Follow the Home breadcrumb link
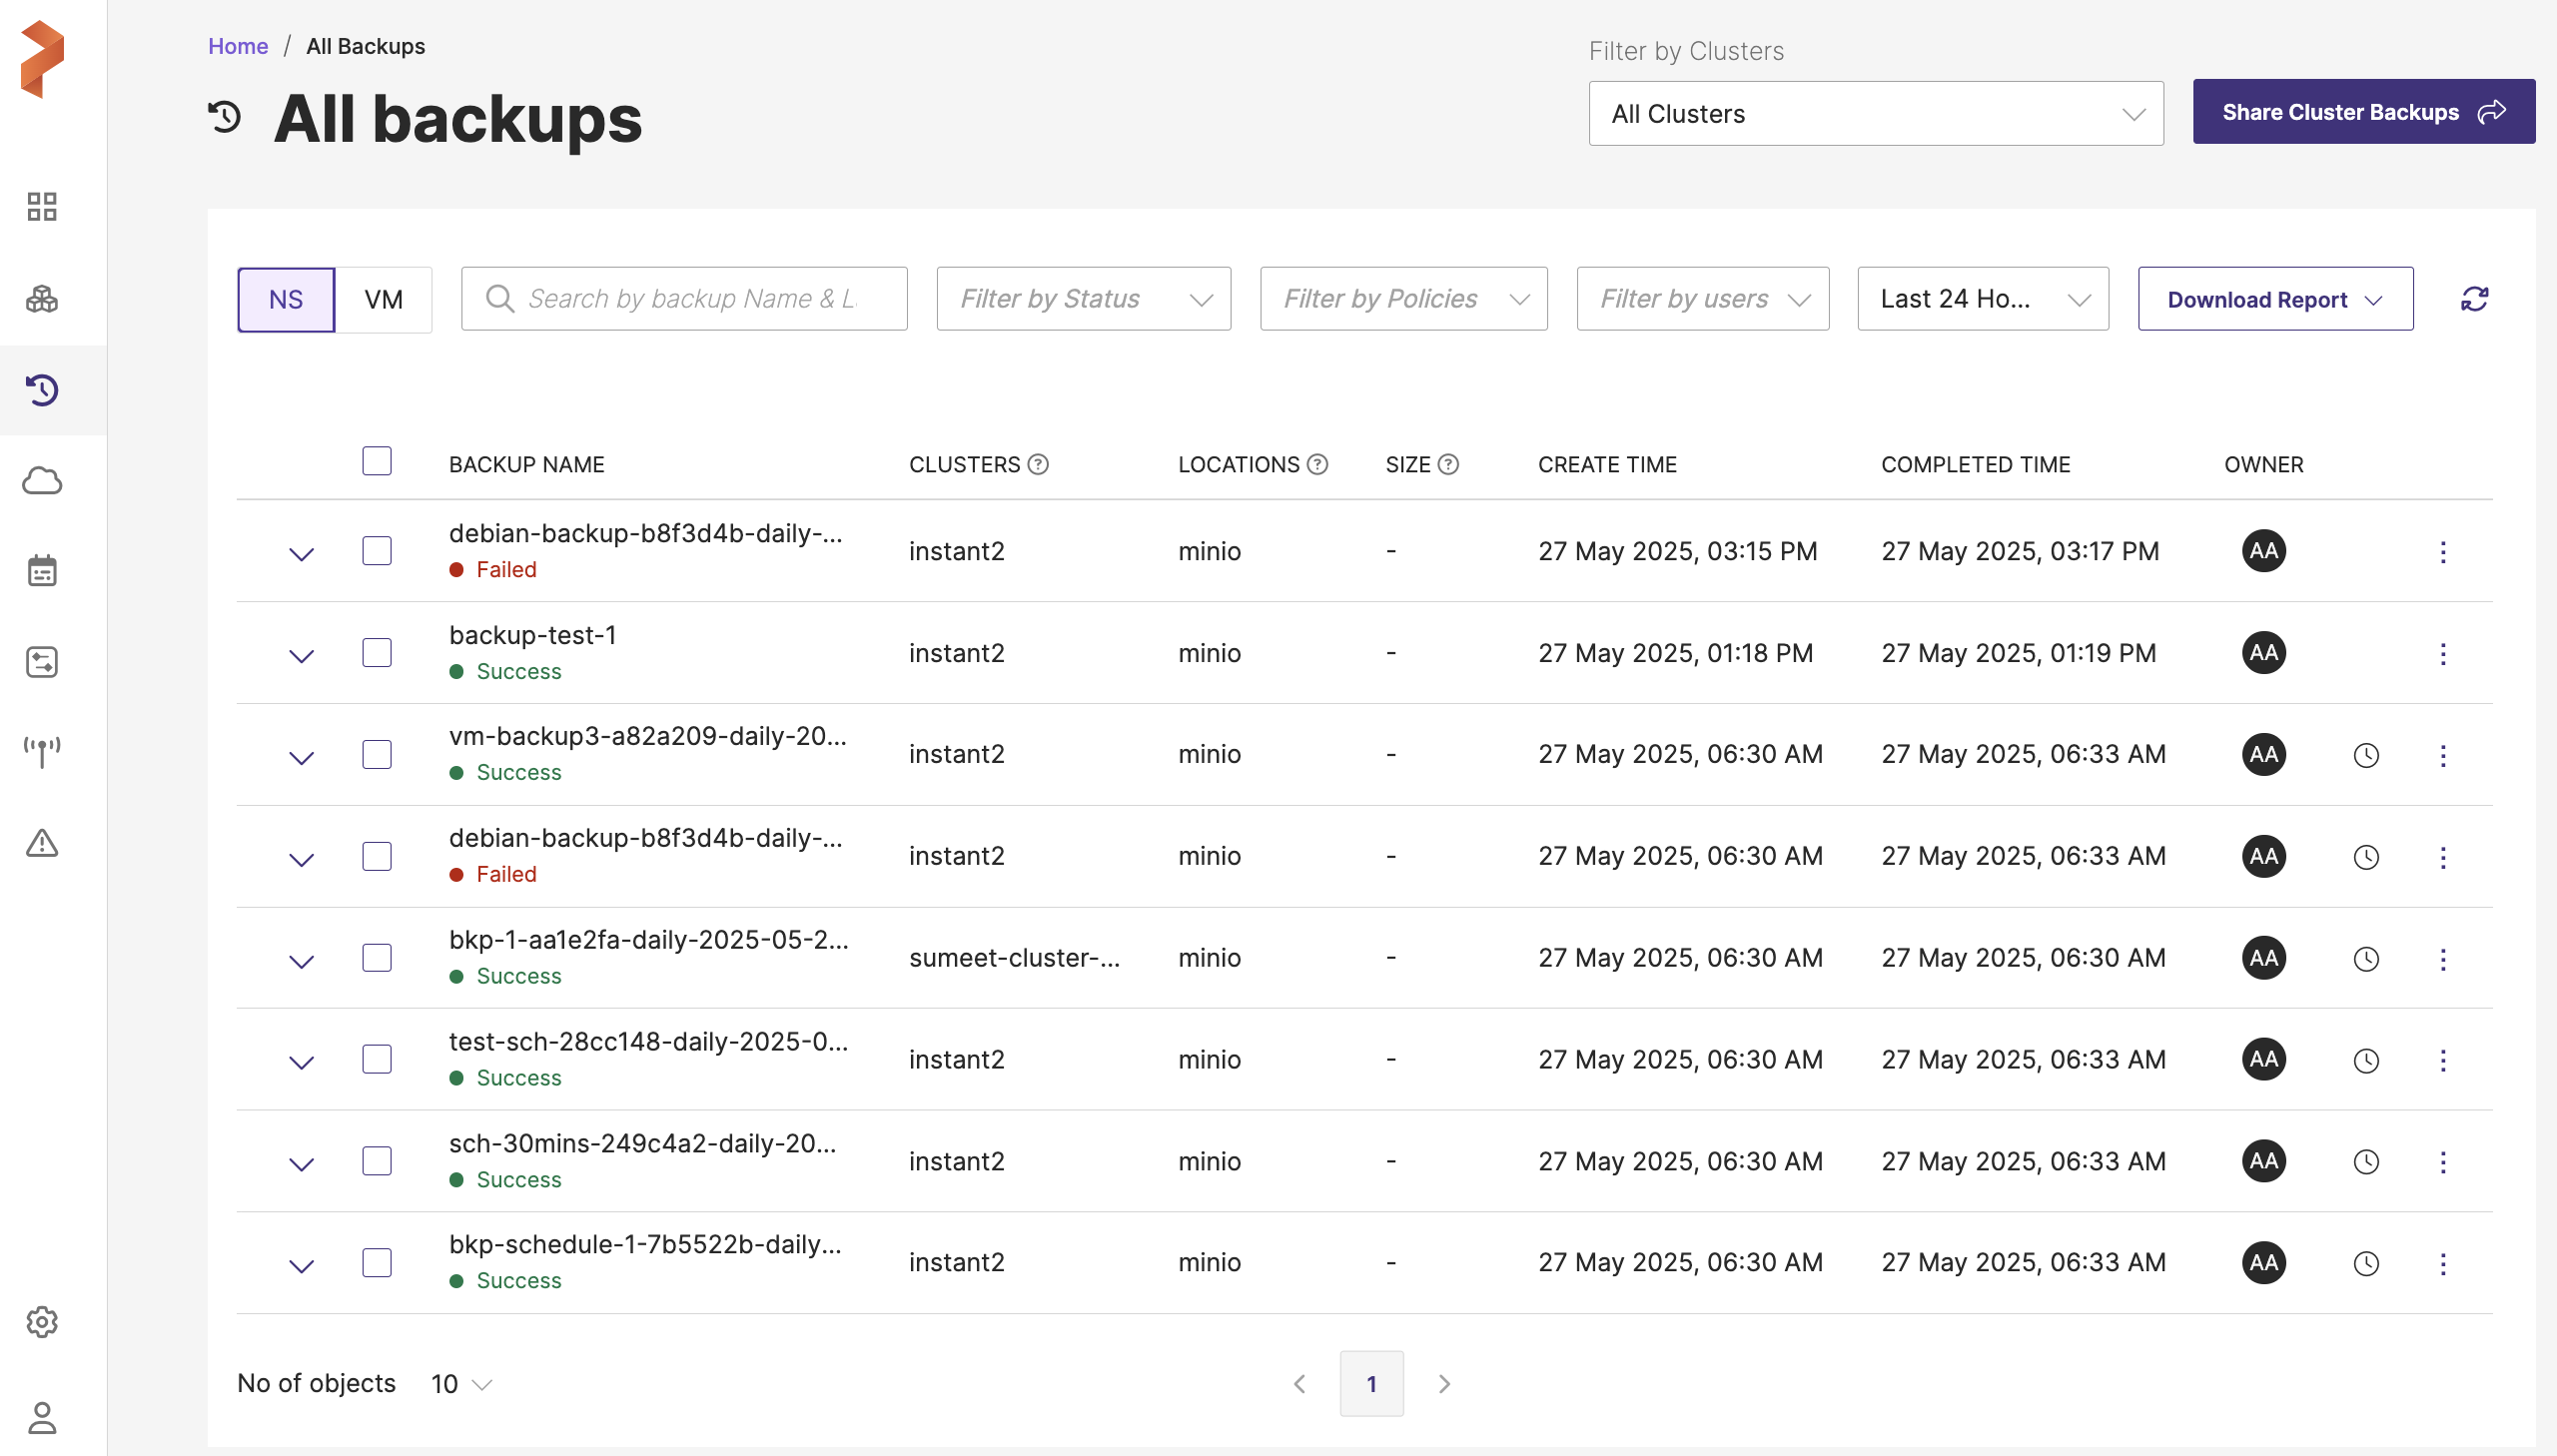 pyautogui.click(x=238, y=46)
